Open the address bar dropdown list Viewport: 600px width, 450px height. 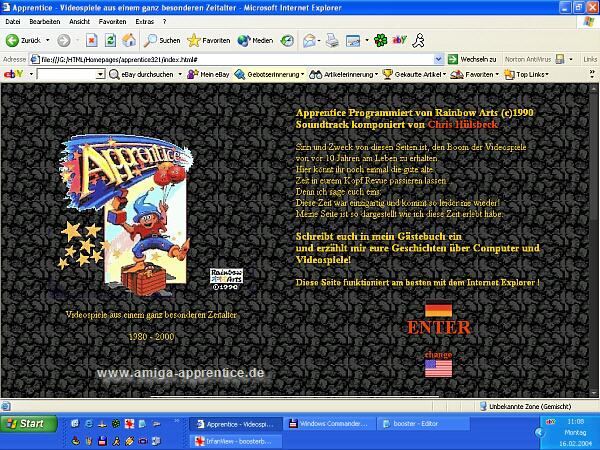pos(439,59)
